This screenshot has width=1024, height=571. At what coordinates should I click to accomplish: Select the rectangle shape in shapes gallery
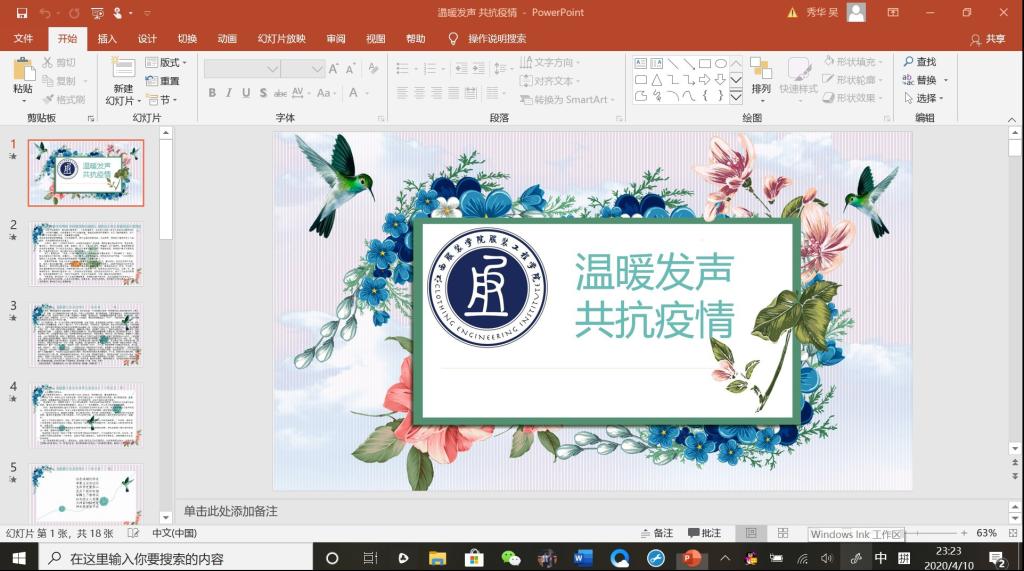[x=705, y=63]
